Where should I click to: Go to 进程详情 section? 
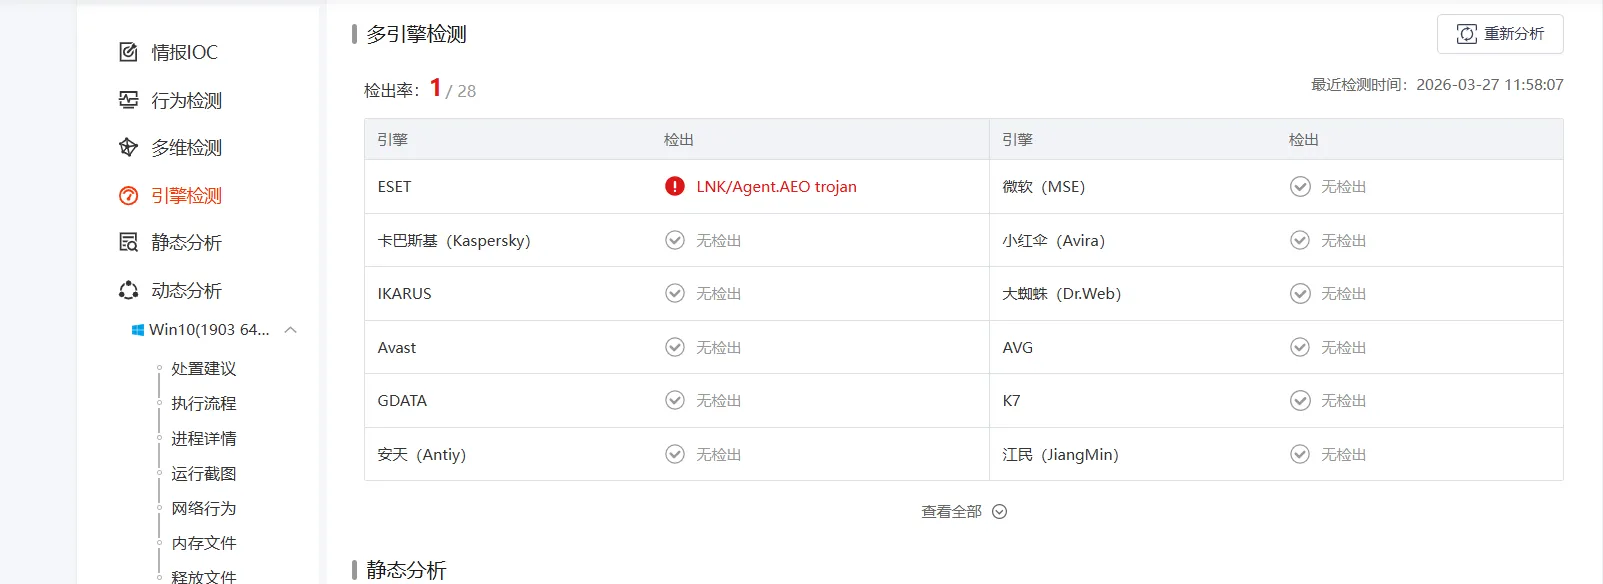pyautogui.click(x=204, y=439)
